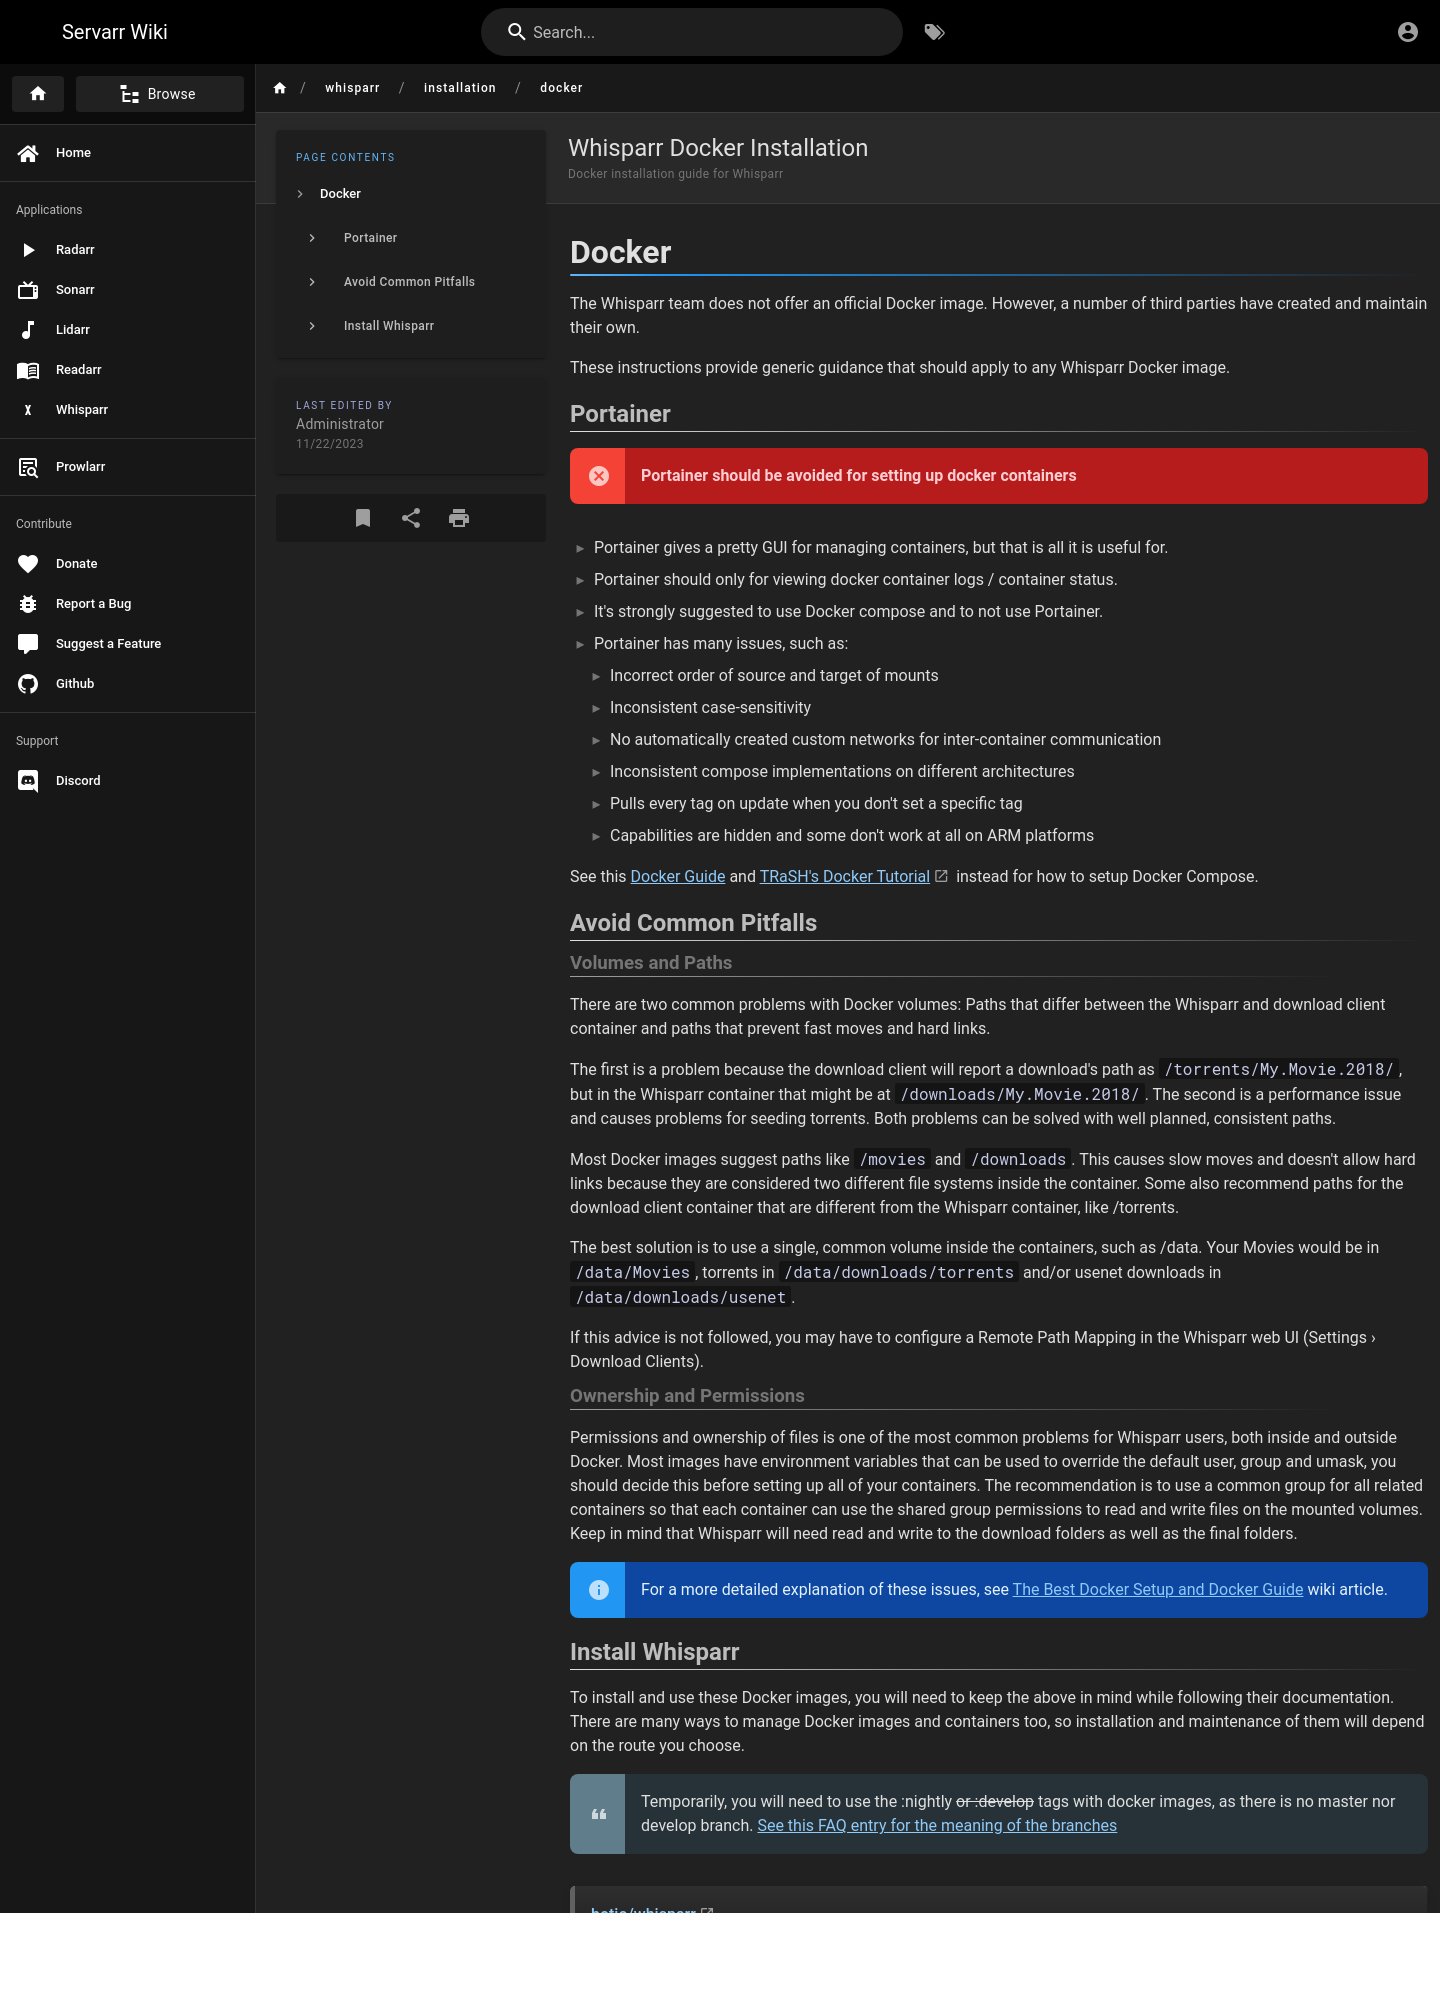
Task: Jump to Portainer in page contents
Action: (370, 238)
